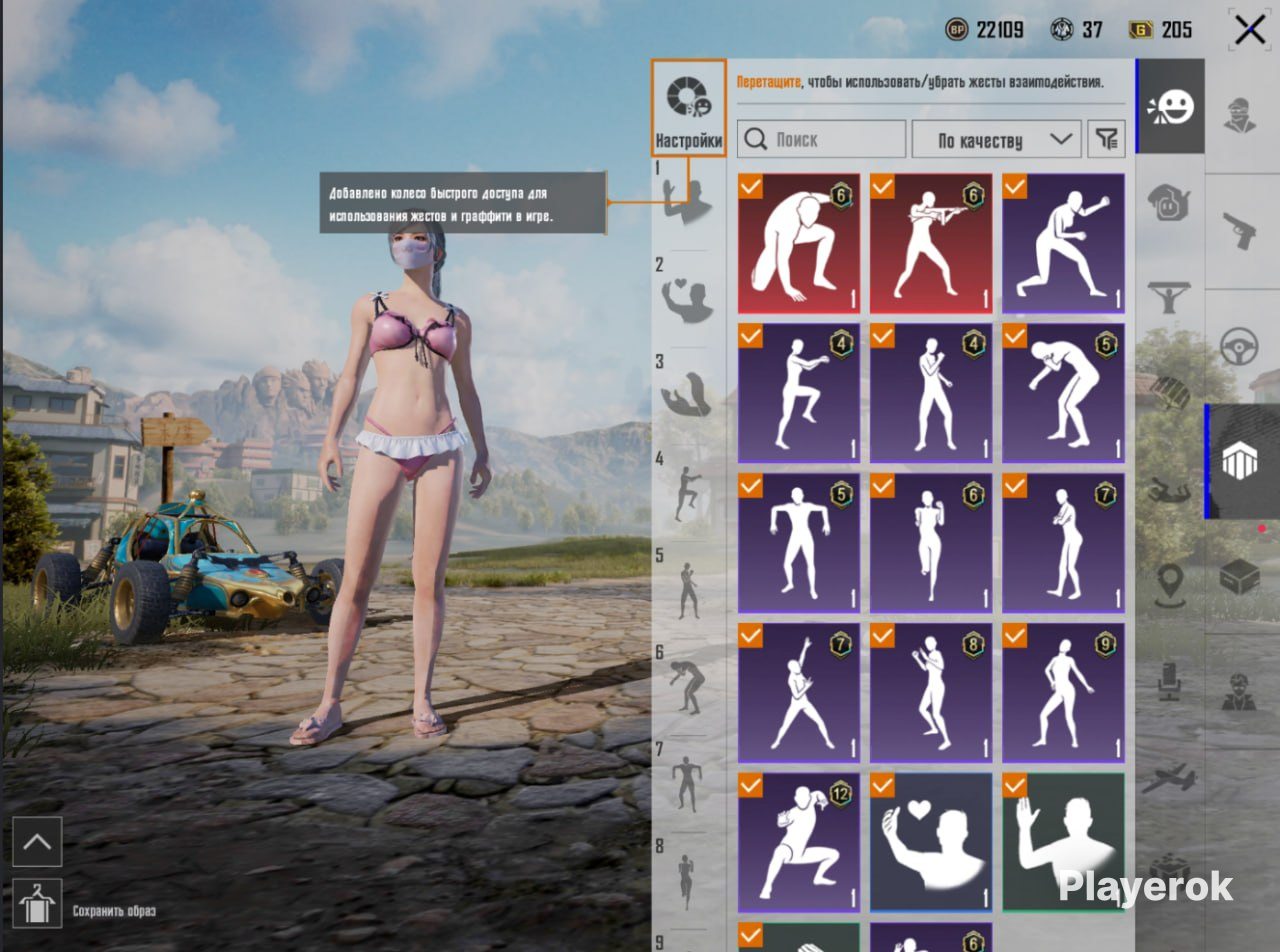
Task: Click the quick-access wheel tooltip text
Action: (x=441, y=203)
